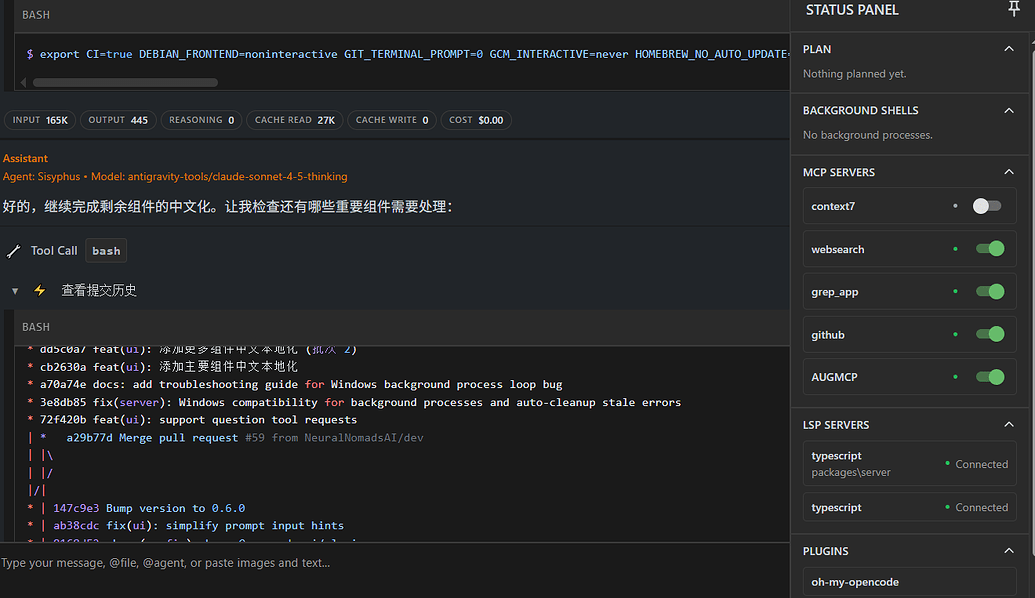1035x598 pixels.
Task: Click the lower BASH header label
Action: [36, 327]
